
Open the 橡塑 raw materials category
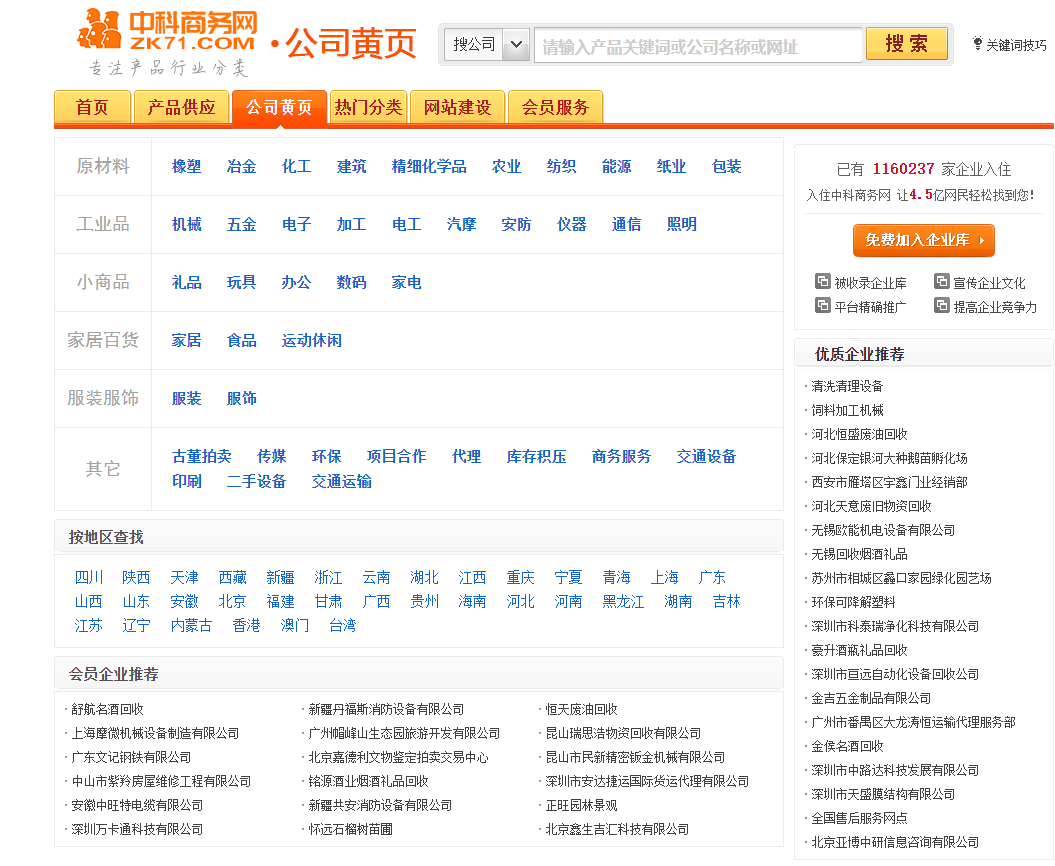(x=186, y=167)
